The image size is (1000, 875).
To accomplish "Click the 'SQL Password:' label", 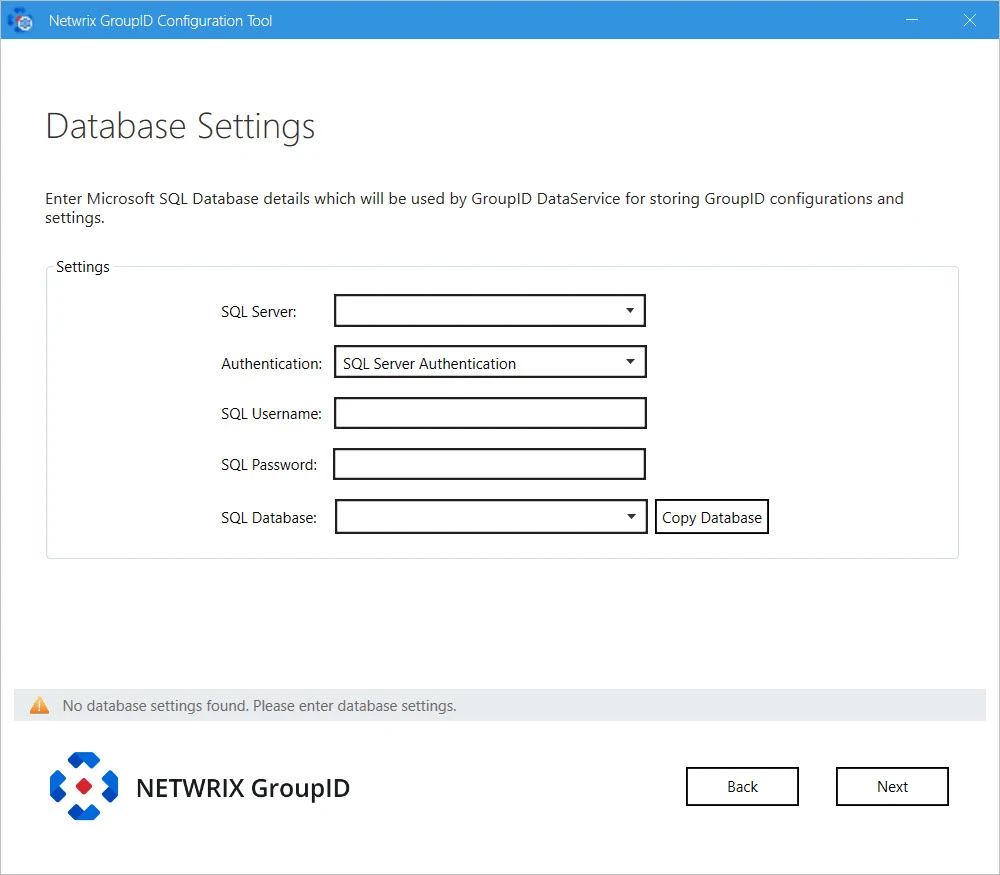I will click(269, 465).
